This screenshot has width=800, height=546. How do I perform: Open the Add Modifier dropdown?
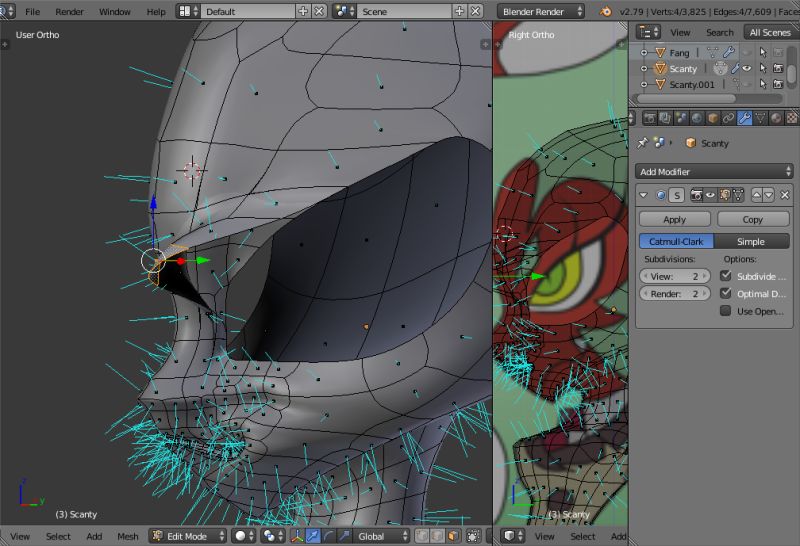(x=714, y=171)
